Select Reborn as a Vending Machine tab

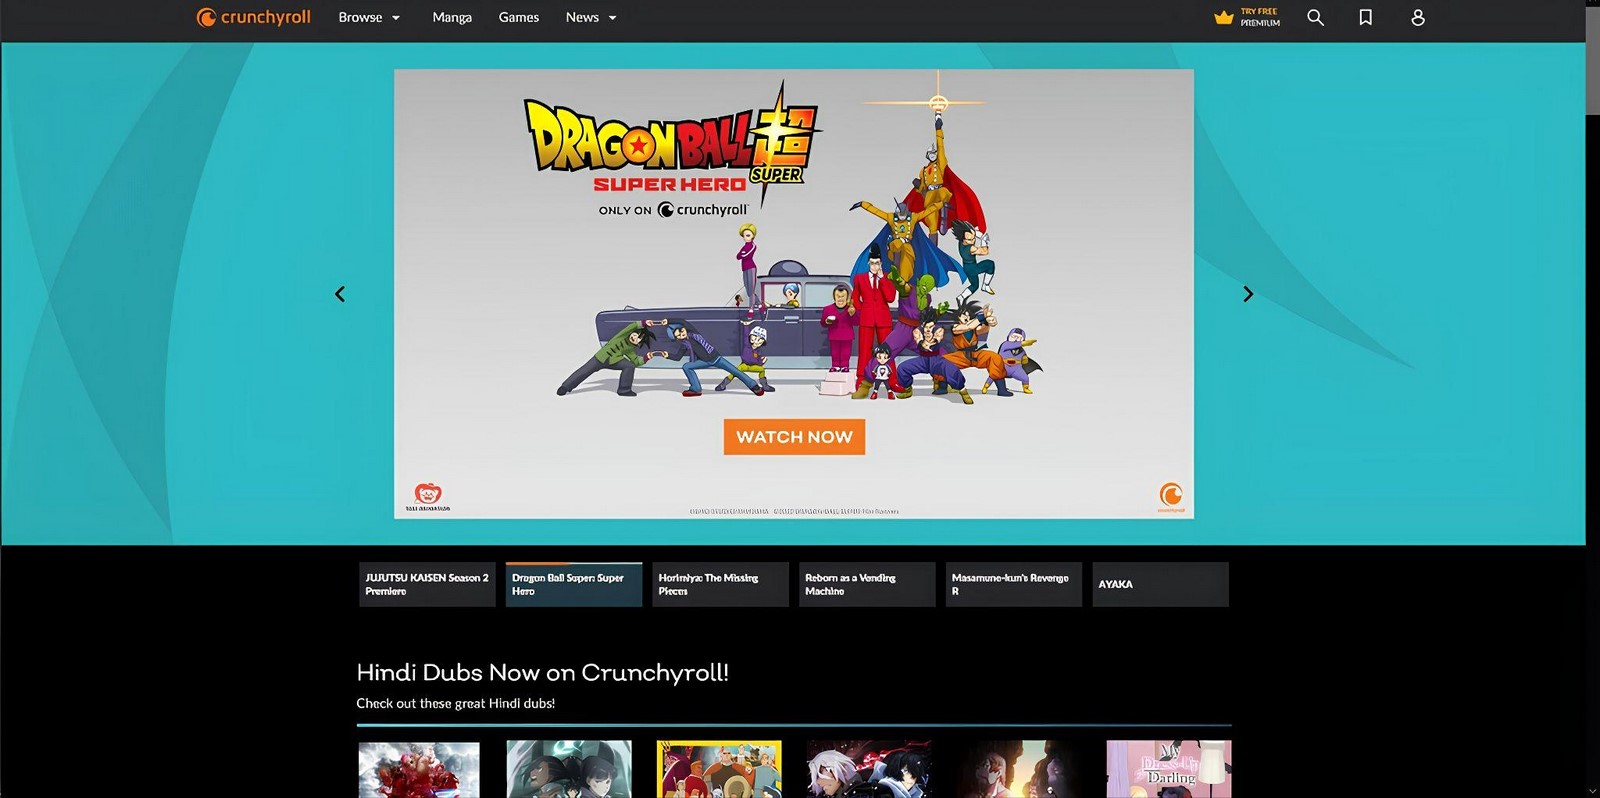867,584
